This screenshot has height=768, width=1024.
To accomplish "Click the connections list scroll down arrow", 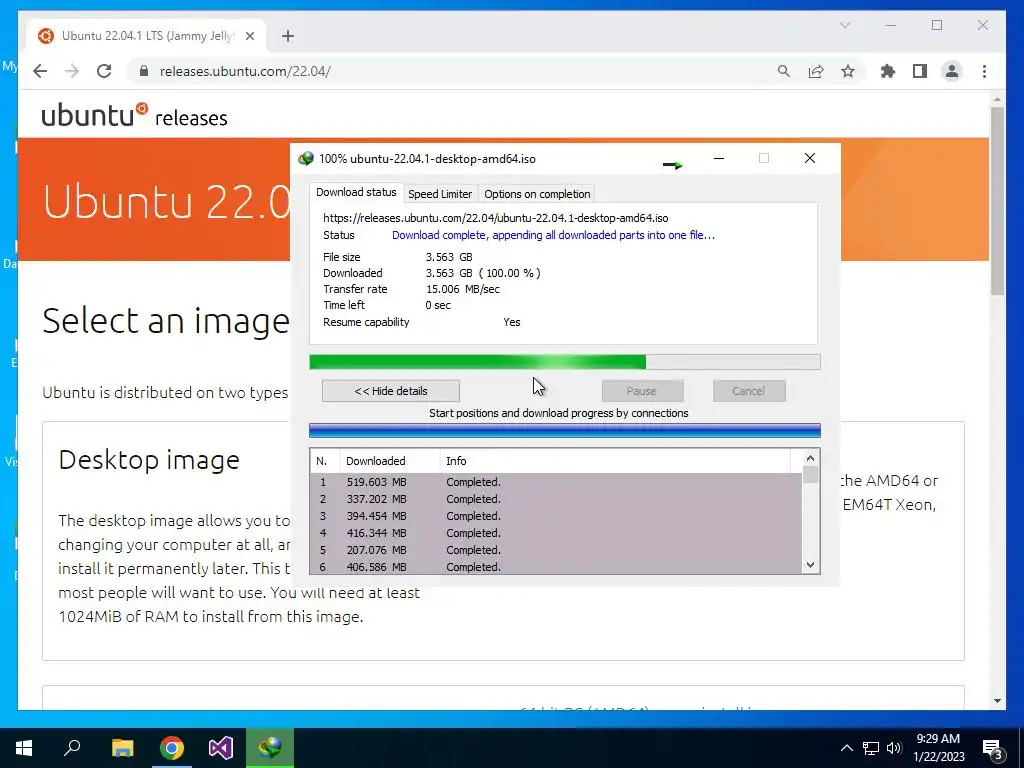I will pyautogui.click(x=810, y=565).
